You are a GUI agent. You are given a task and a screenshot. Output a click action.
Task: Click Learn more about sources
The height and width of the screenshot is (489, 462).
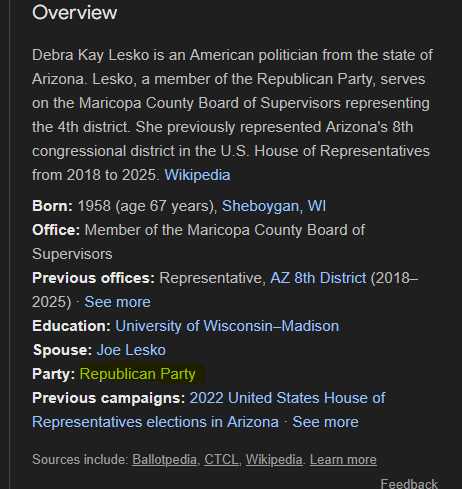pos(343,459)
